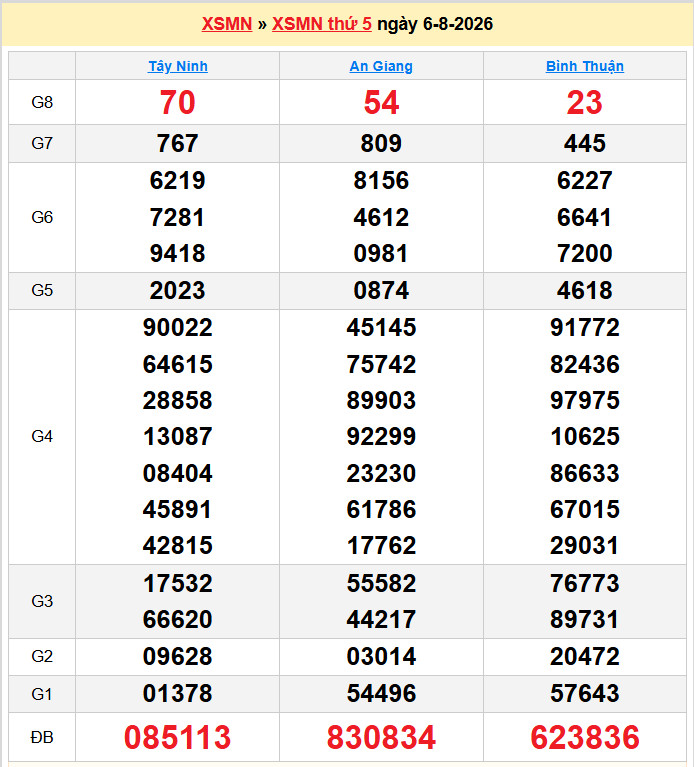Image resolution: width=694 pixels, height=767 pixels.
Task: Click G4 number 13087
Action: coord(178,436)
